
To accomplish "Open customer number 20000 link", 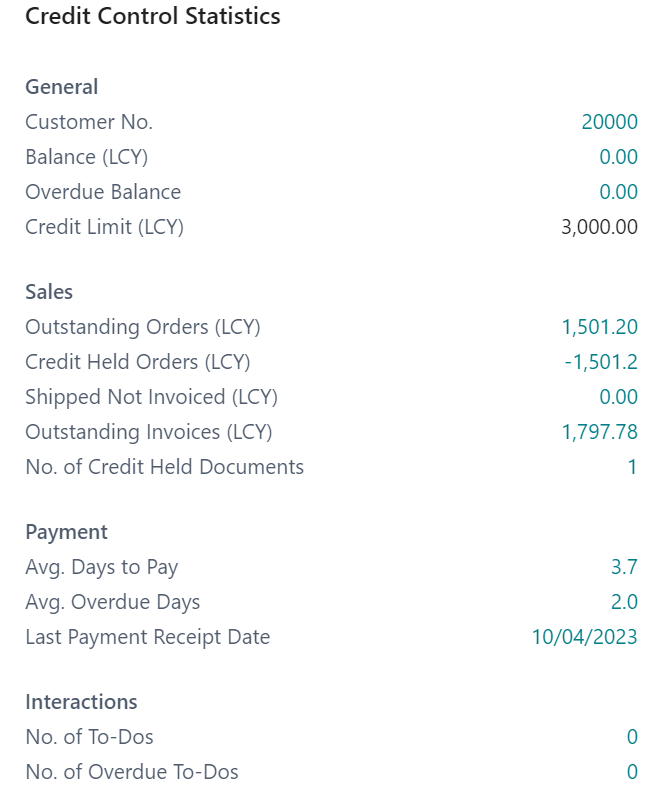I will [609, 122].
